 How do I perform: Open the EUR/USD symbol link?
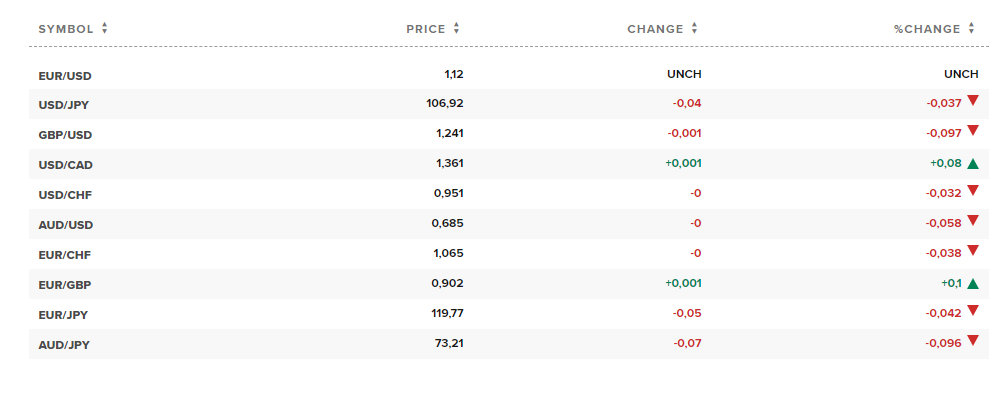(65, 76)
